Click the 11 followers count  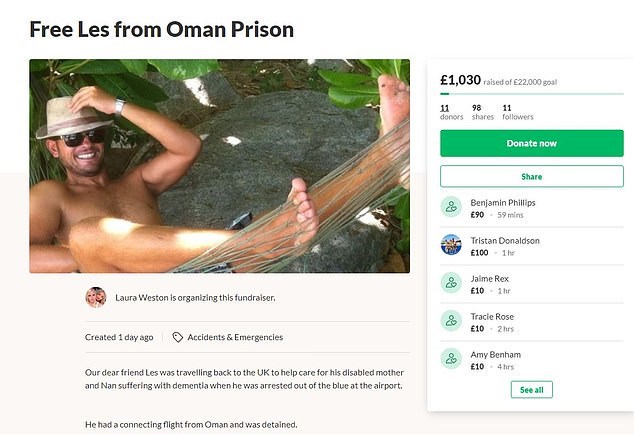[x=520, y=112]
